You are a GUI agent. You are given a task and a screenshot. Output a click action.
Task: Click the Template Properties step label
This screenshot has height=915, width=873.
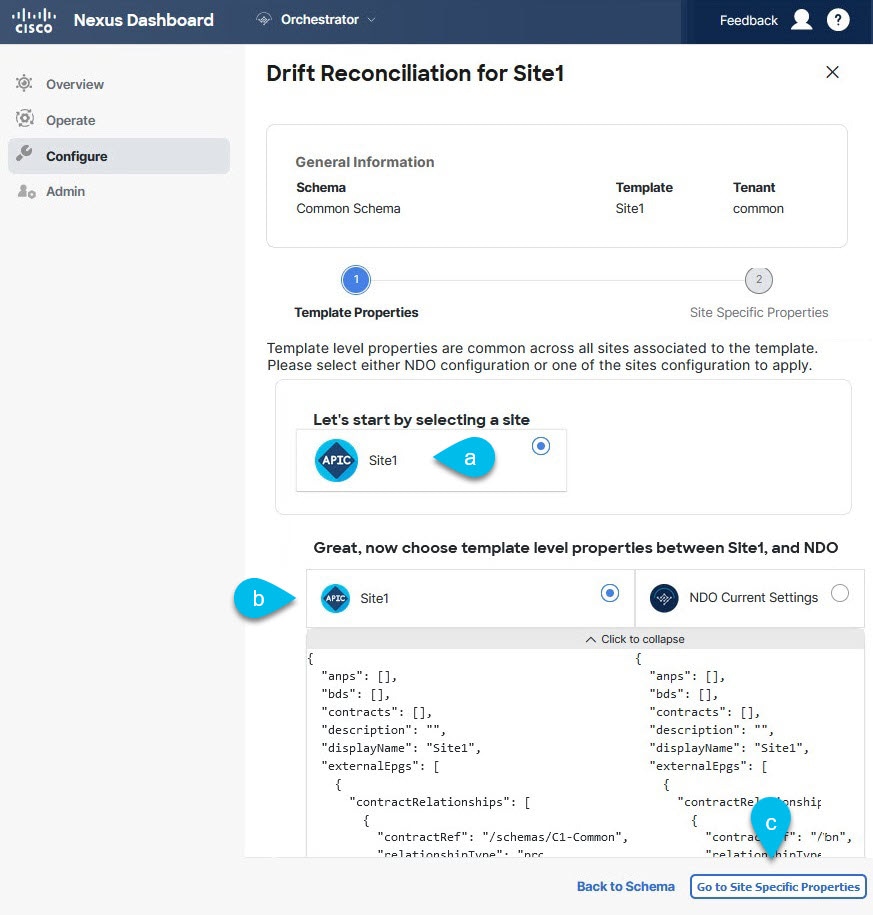(x=356, y=313)
